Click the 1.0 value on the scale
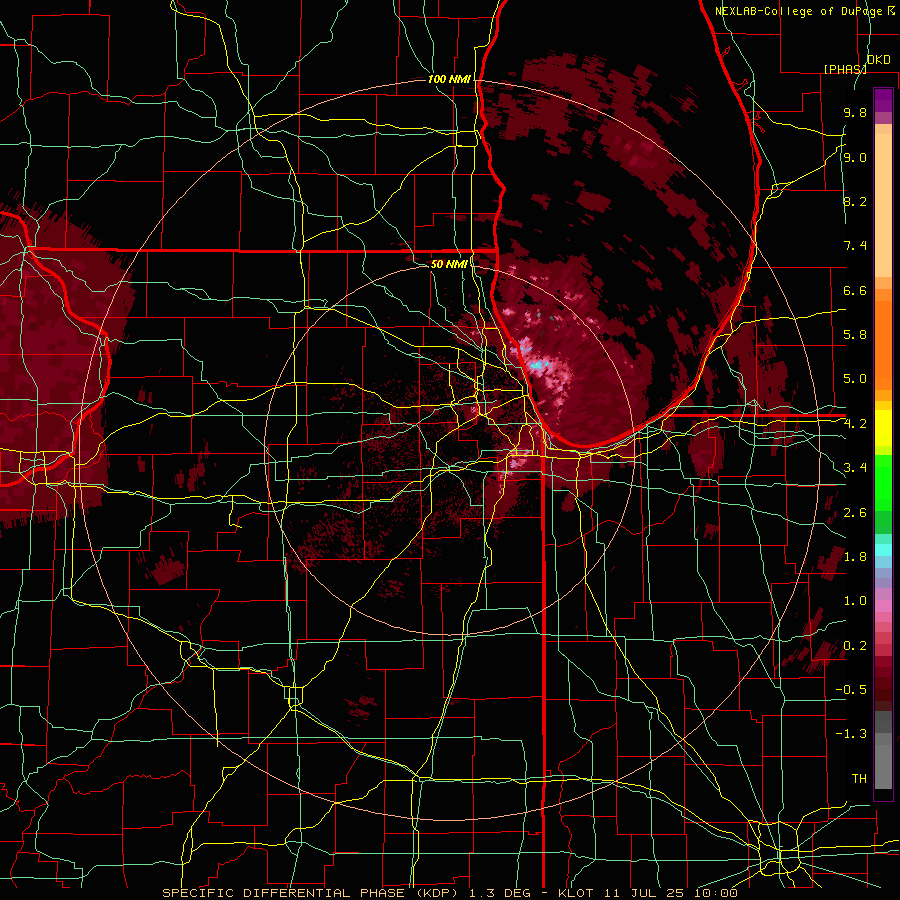The image size is (900, 900). click(x=855, y=601)
